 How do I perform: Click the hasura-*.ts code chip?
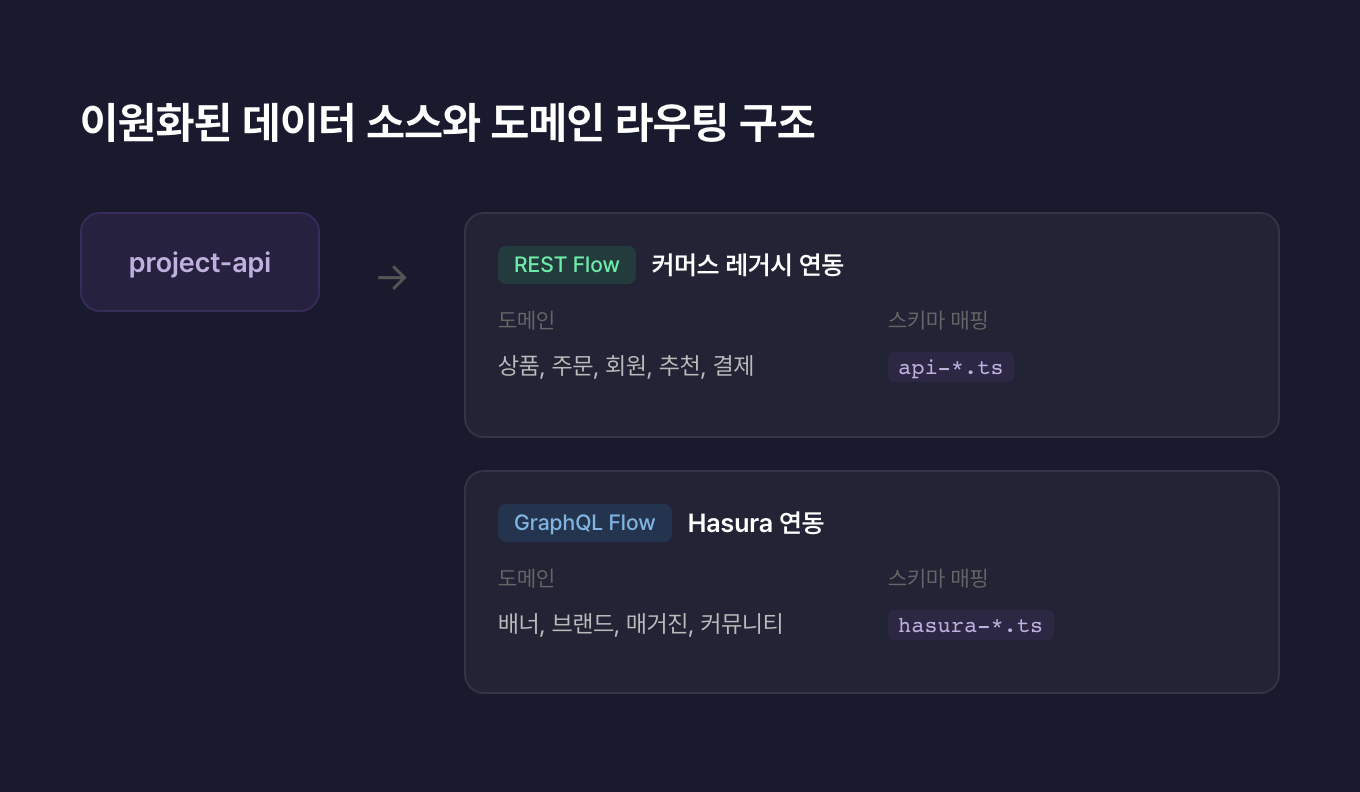(x=970, y=625)
